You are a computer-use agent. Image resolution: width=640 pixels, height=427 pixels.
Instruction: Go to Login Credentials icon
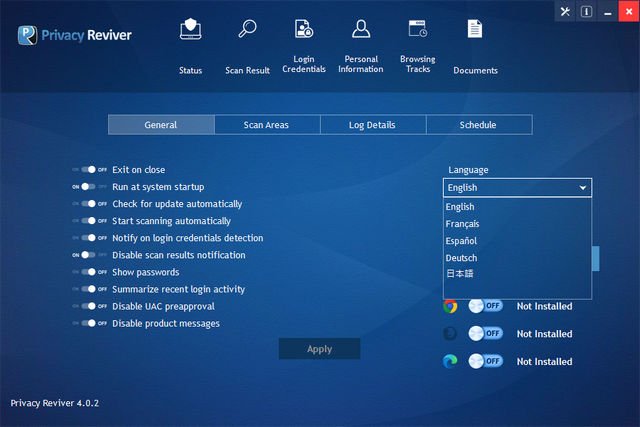click(x=304, y=30)
